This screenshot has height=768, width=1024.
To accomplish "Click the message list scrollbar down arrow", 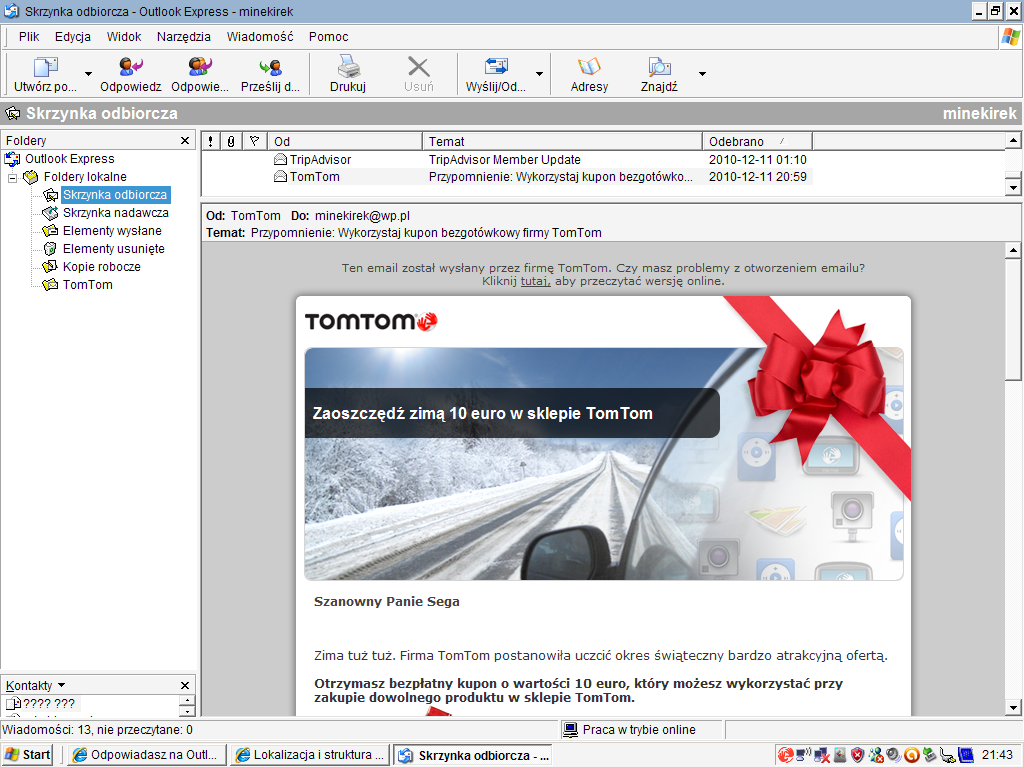I will click(1013, 187).
